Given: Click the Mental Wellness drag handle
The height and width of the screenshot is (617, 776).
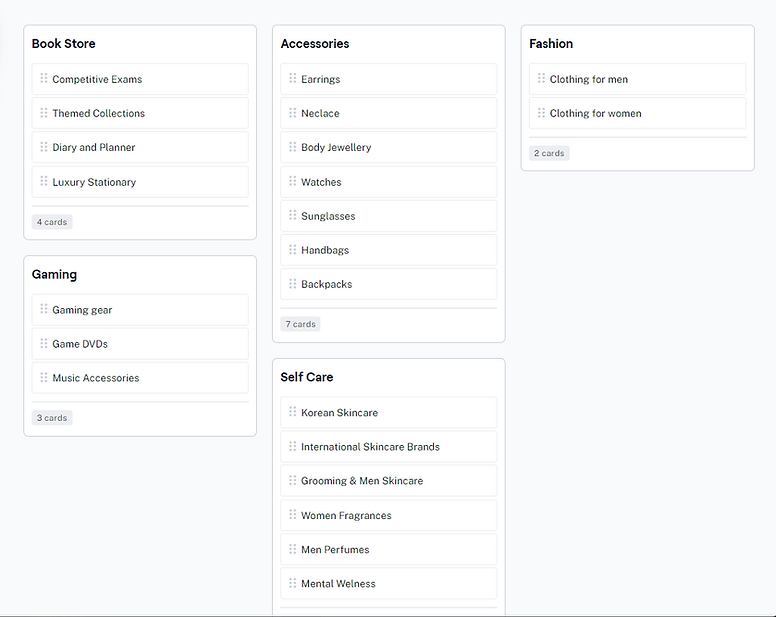Looking at the screenshot, I should click(x=293, y=583).
